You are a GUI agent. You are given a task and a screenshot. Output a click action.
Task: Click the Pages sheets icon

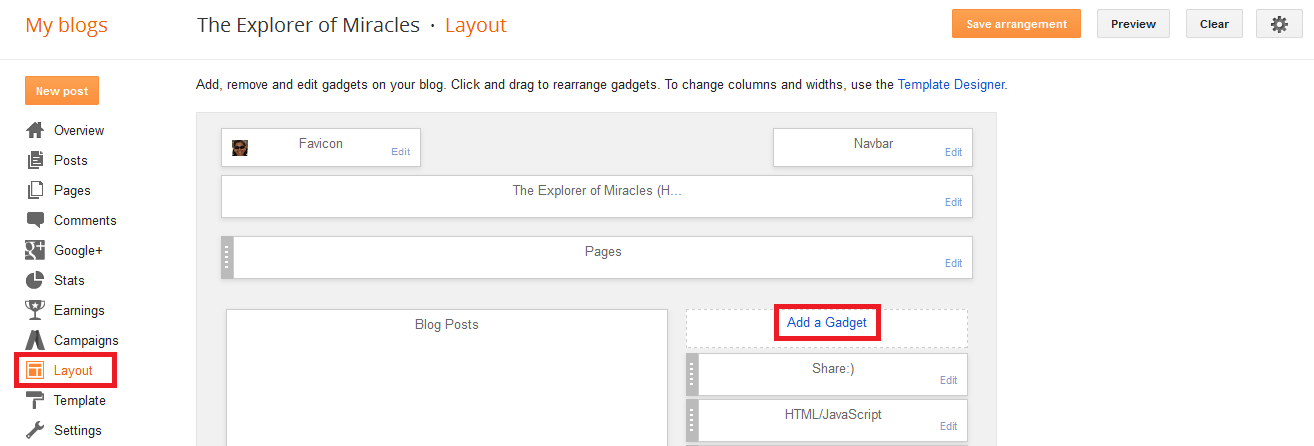[x=35, y=190]
